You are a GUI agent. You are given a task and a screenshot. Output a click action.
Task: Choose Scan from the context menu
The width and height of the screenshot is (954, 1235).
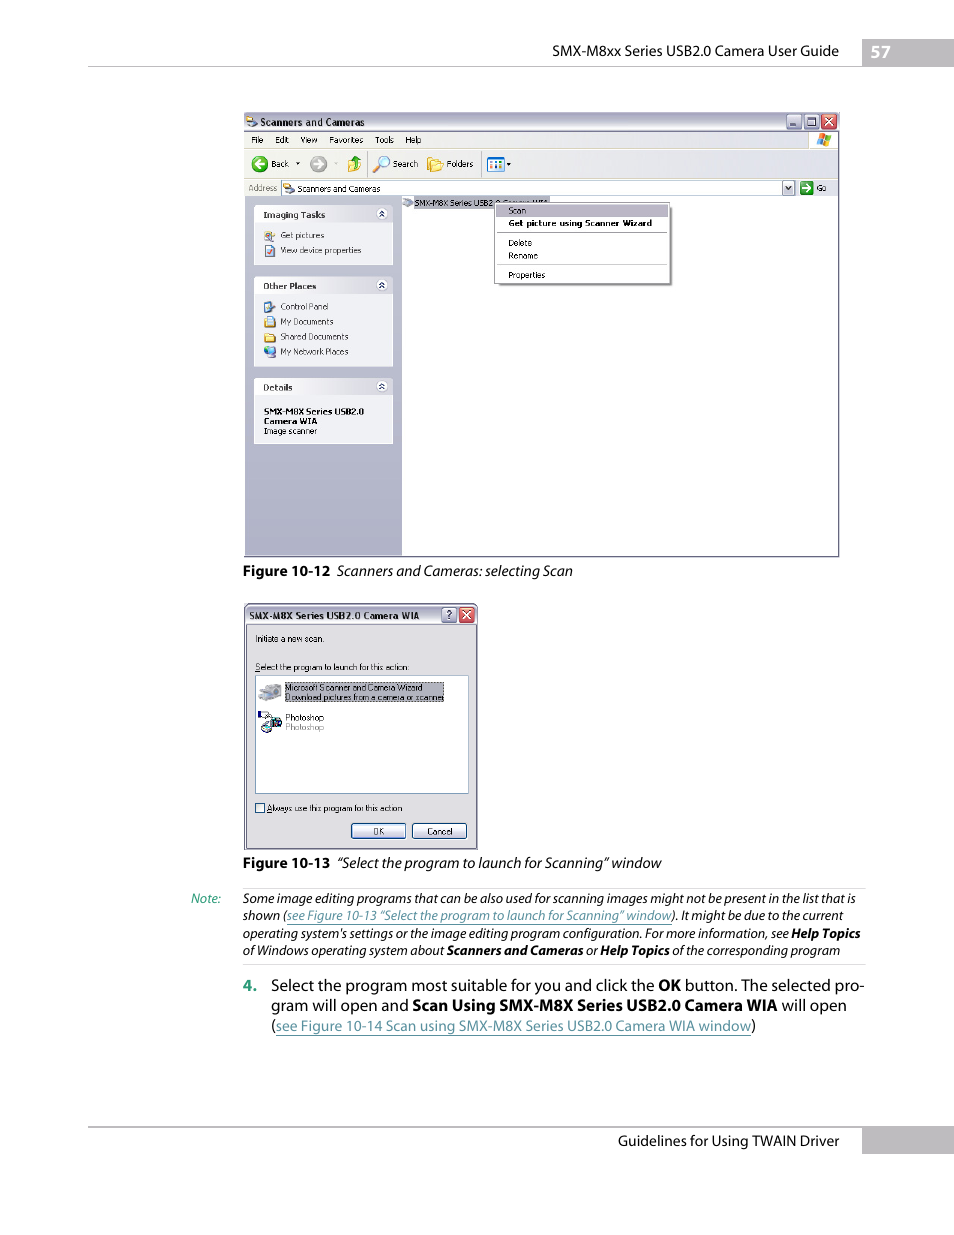click(582, 211)
